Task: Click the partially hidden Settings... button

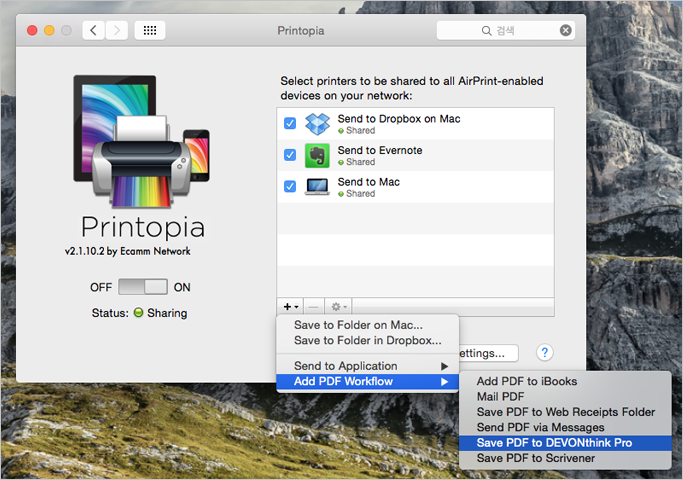Action: pos(488,353)
